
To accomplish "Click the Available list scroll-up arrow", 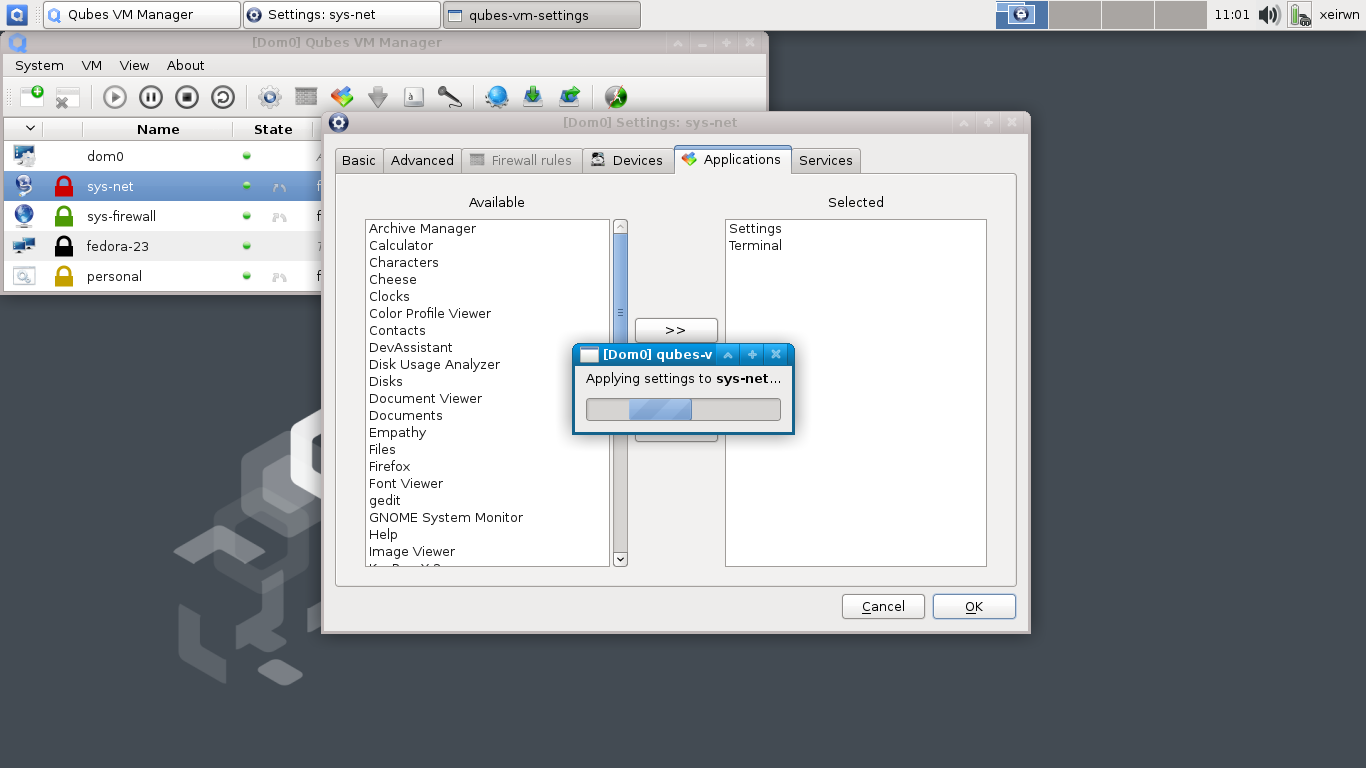I will tap(621, 227).
